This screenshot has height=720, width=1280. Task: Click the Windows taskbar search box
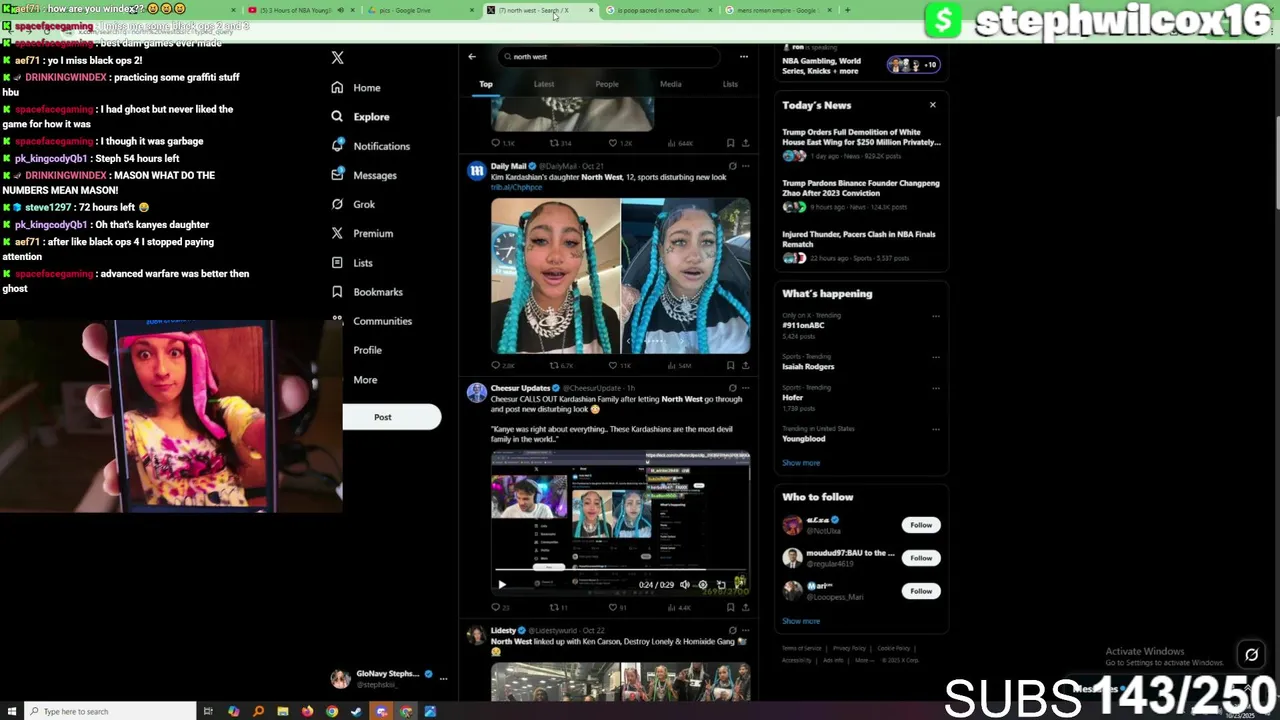109,711
